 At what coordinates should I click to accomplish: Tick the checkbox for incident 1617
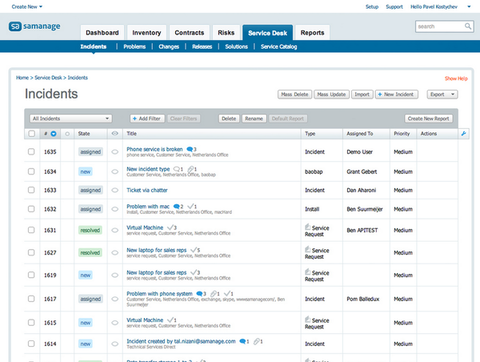pos(31,299)
